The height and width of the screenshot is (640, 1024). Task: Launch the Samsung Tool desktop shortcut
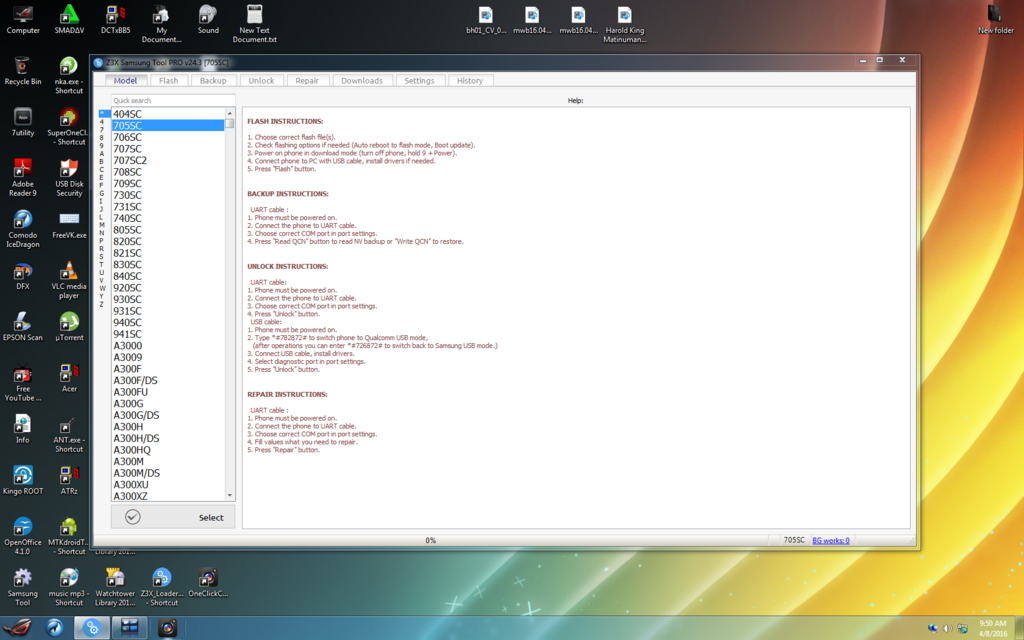(22, 579)
